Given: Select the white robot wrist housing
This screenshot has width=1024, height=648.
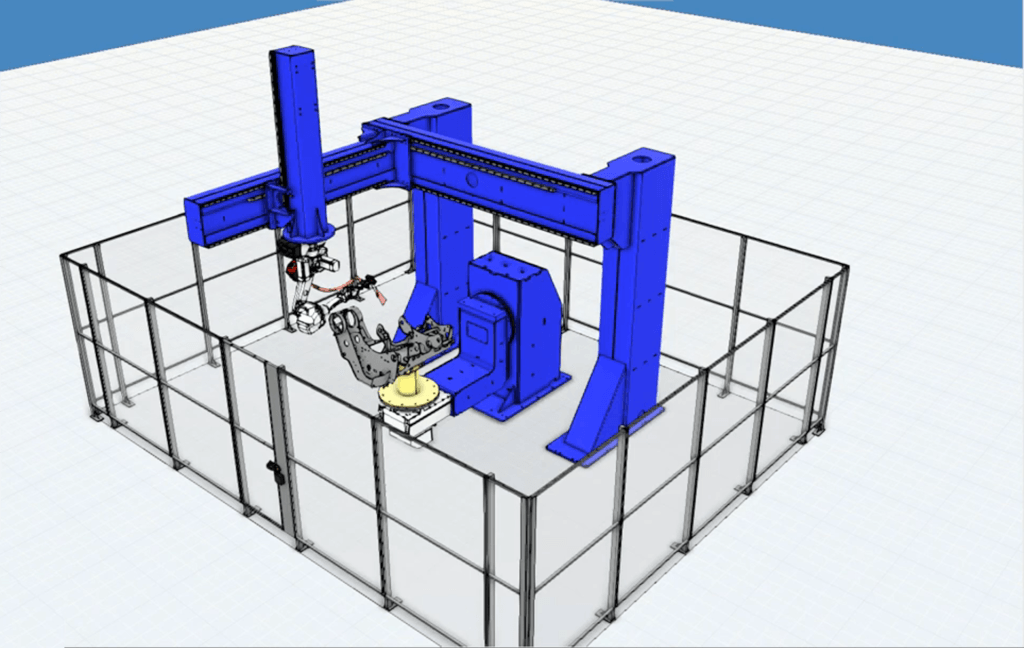Looking at the screenshot, I should coord(303,318).
